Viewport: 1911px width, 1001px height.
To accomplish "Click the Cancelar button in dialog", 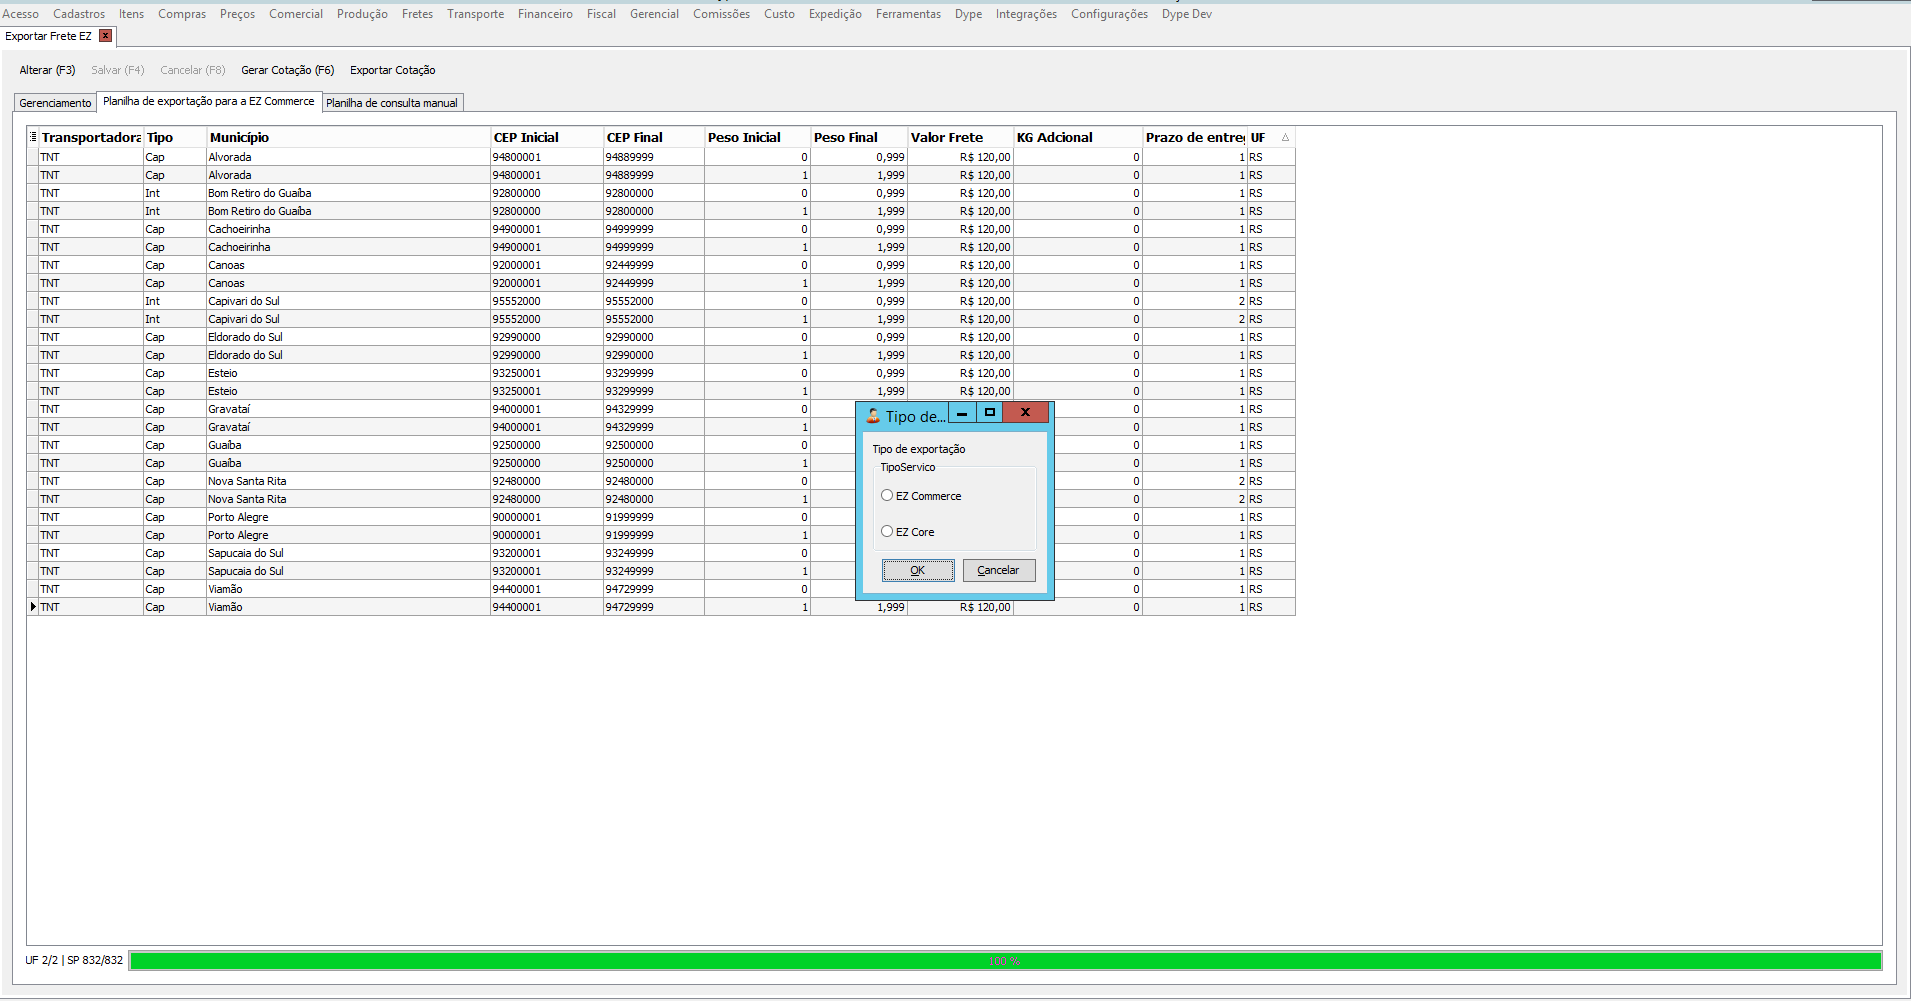I will pos(998,570).
